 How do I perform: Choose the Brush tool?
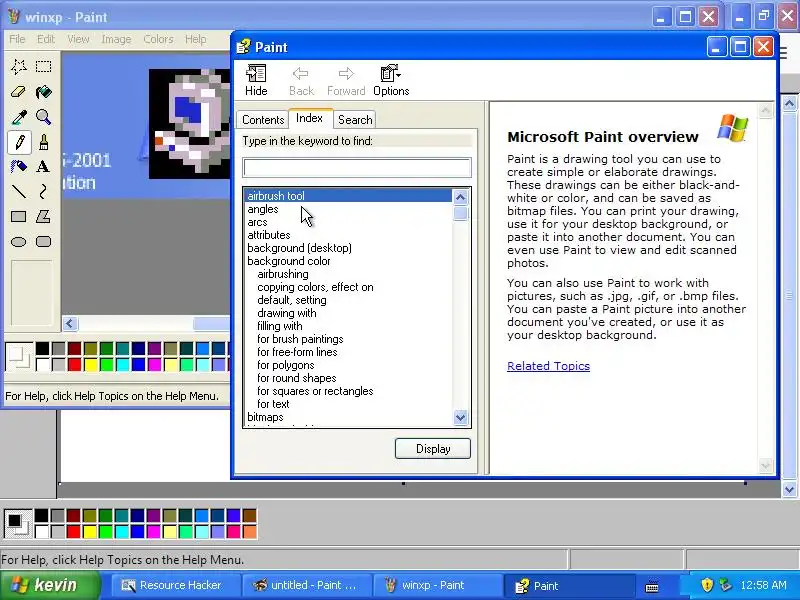pos(43,142)
